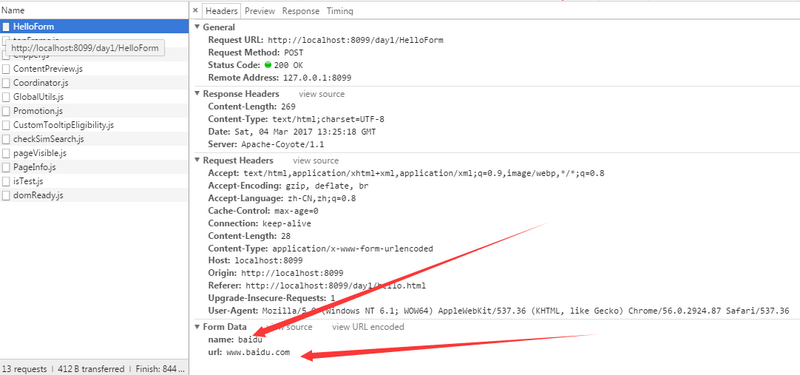Click the form data url www.baidu.com value
The height and width of the screenshot is (375, 800).
pyautogui.click(x=258, y=353)
